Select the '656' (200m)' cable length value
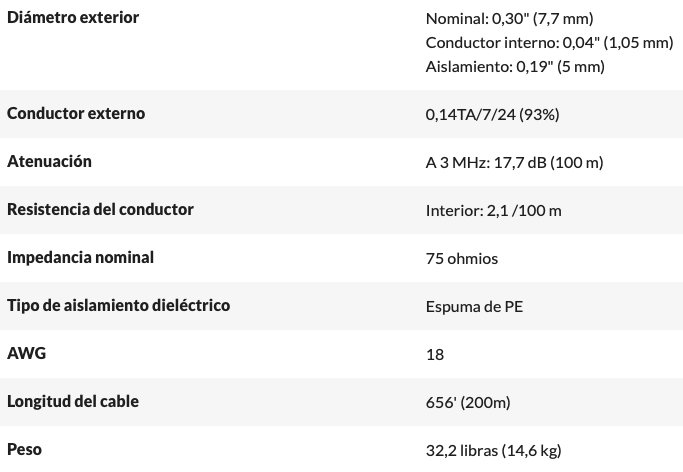 468,402
